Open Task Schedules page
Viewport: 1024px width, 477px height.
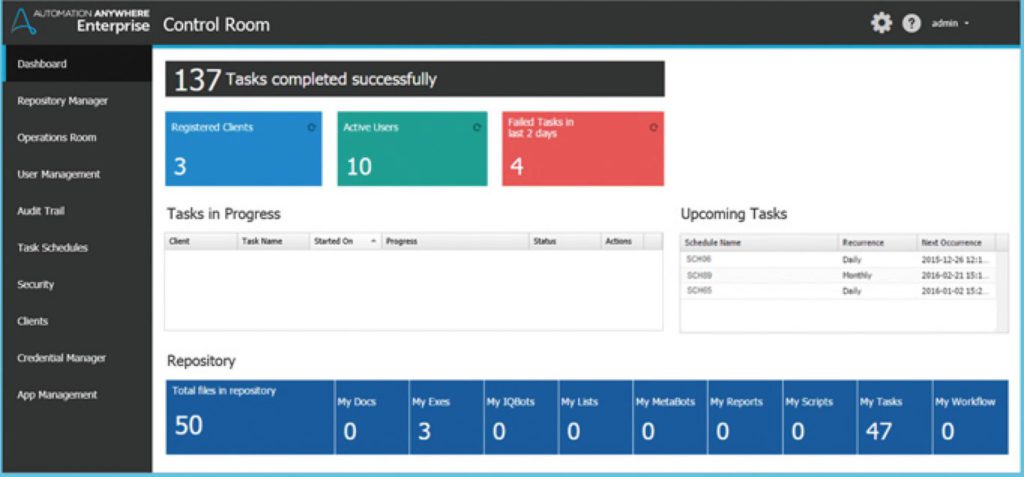pyautogui.click(x=52, y=248)
